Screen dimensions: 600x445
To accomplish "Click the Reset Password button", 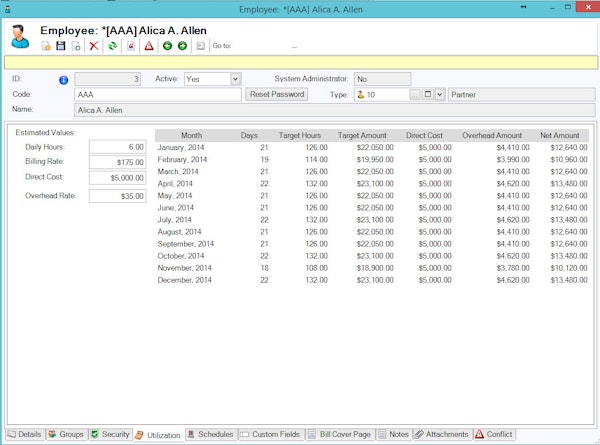I will coord(277,94).
